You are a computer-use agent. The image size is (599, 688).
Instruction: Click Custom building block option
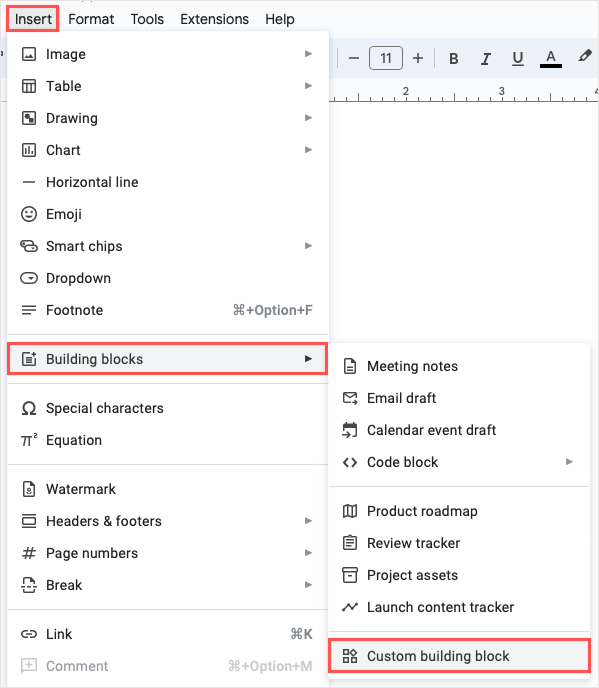click(x=459, y=656)
